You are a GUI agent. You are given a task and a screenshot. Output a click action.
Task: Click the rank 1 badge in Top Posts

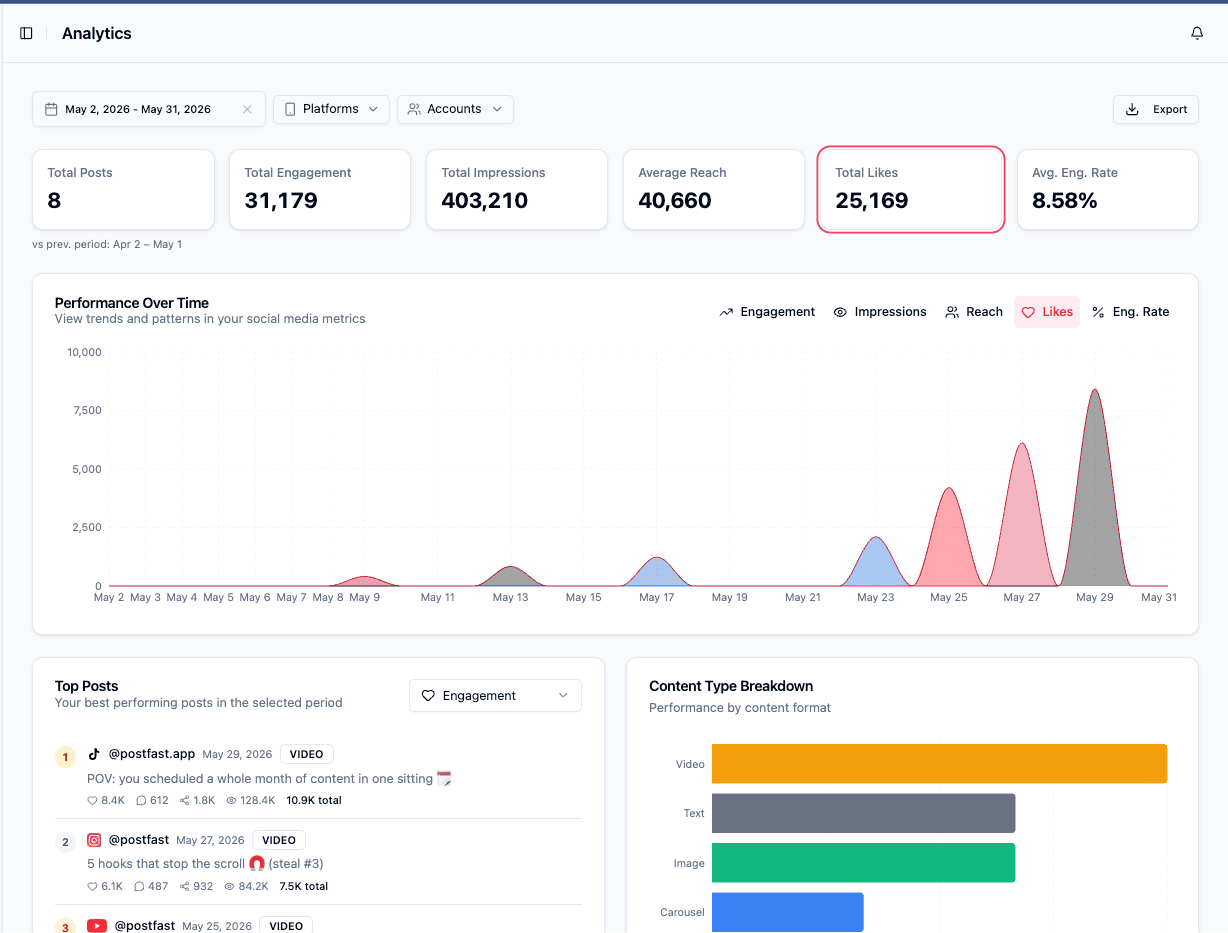tap(66, 757)
